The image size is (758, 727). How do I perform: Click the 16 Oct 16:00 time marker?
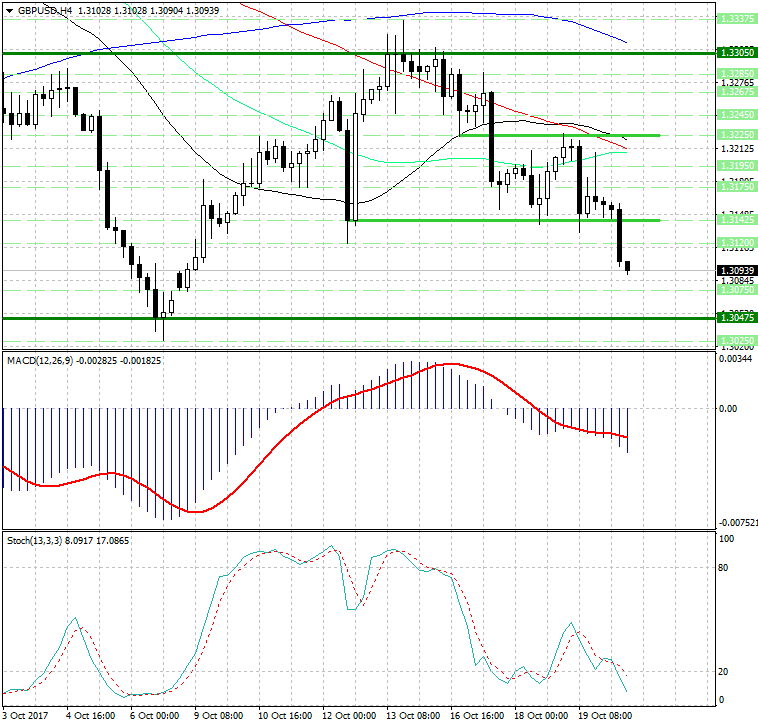[476, 716]
